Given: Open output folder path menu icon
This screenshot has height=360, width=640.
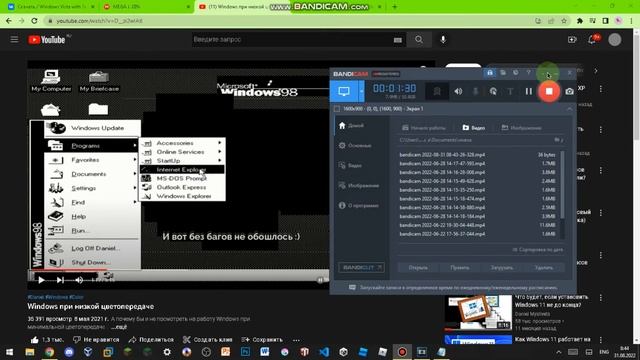Looking at the screenshot, I should 558,140.
